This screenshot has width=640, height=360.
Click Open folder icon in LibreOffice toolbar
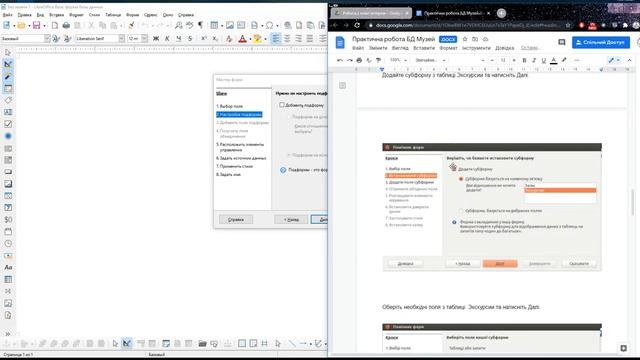21,26
